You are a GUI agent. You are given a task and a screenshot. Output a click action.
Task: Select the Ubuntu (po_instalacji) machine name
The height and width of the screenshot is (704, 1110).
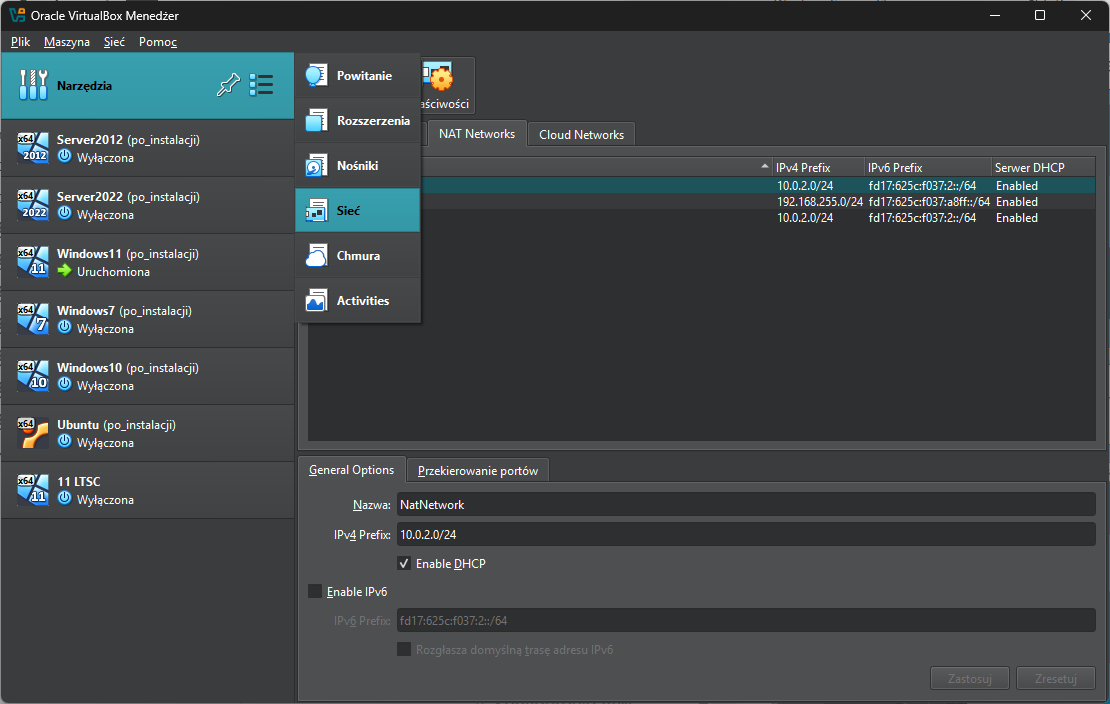pyautogui.click(x=116, y=424)
